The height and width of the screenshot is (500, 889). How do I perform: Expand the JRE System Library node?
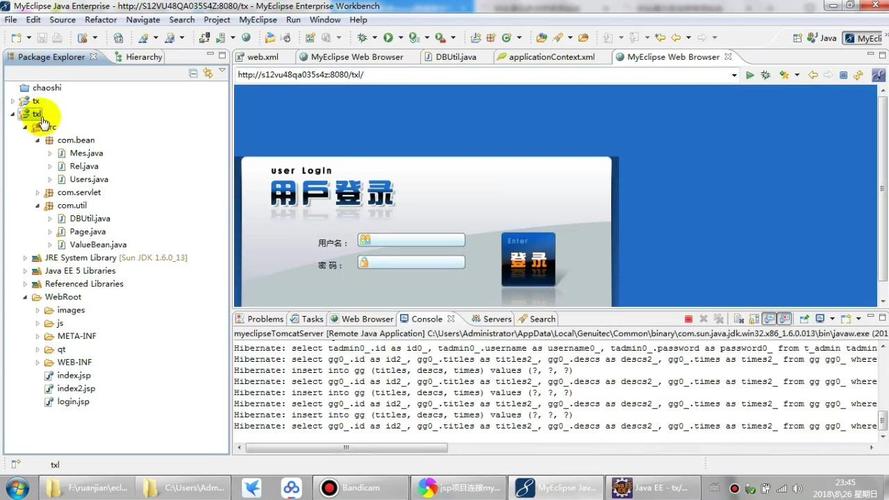(x=25, y=258)
